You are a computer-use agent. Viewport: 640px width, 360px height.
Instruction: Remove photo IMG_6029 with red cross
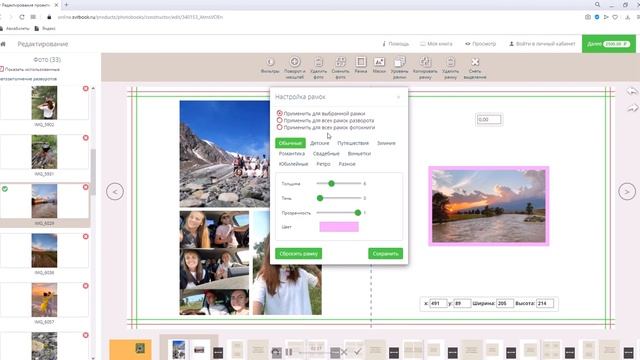click(x=86, y=187)
